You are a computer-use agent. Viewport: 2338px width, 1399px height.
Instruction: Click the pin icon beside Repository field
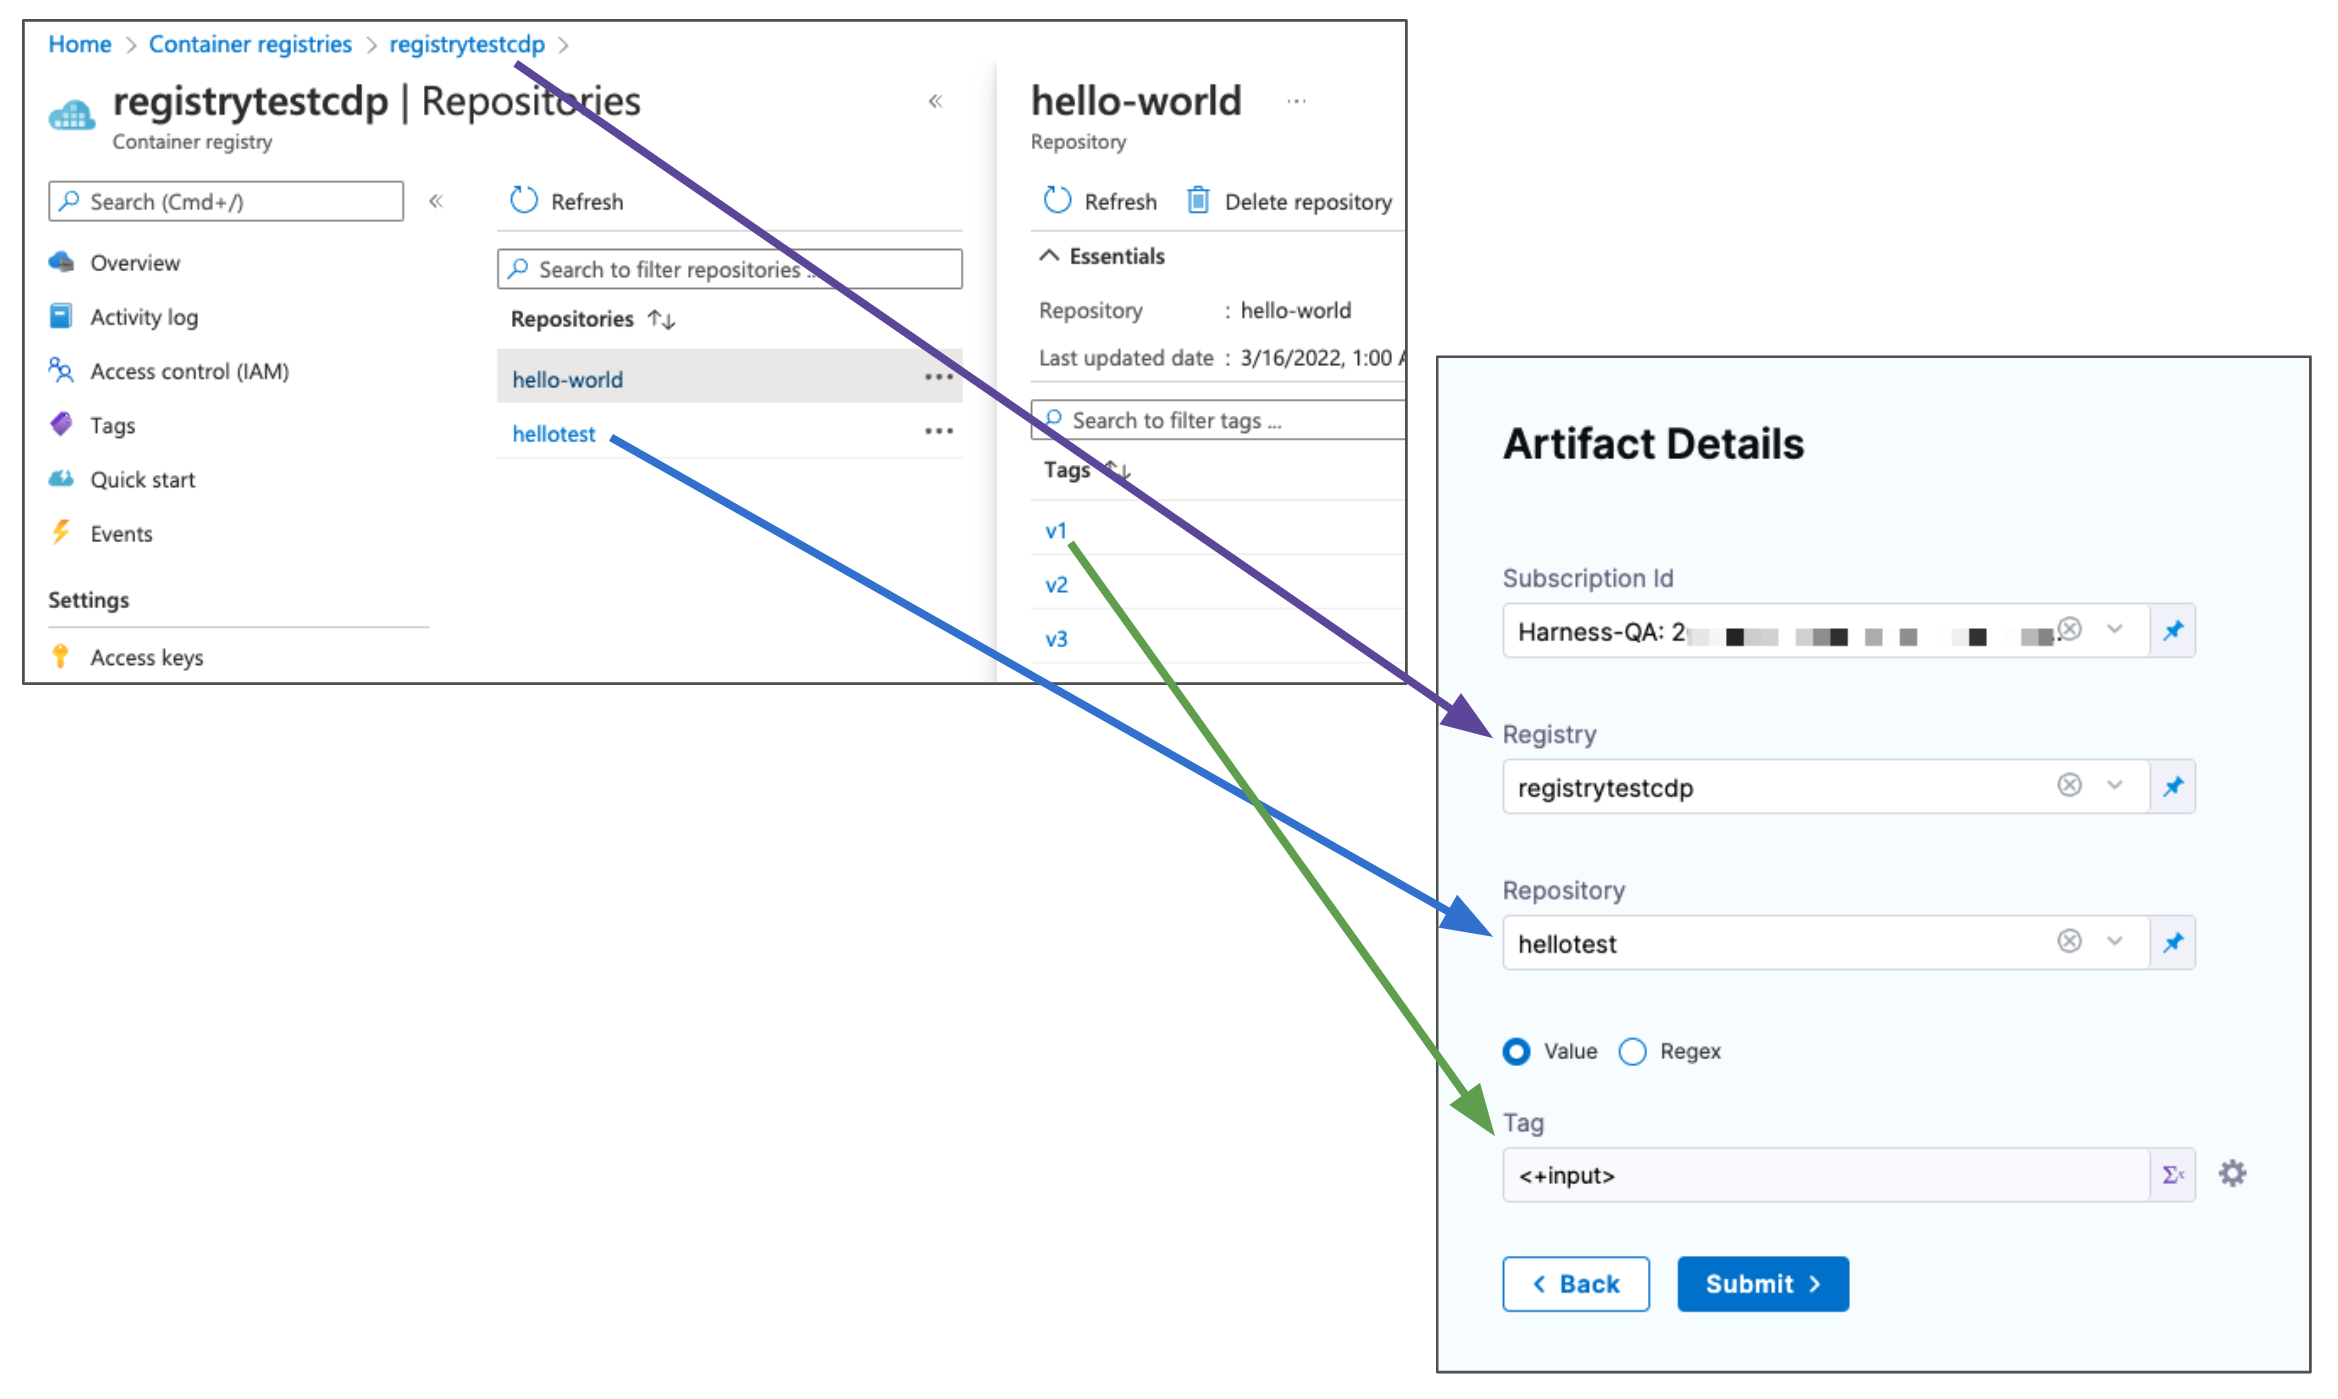click(x=2172, y=943)
